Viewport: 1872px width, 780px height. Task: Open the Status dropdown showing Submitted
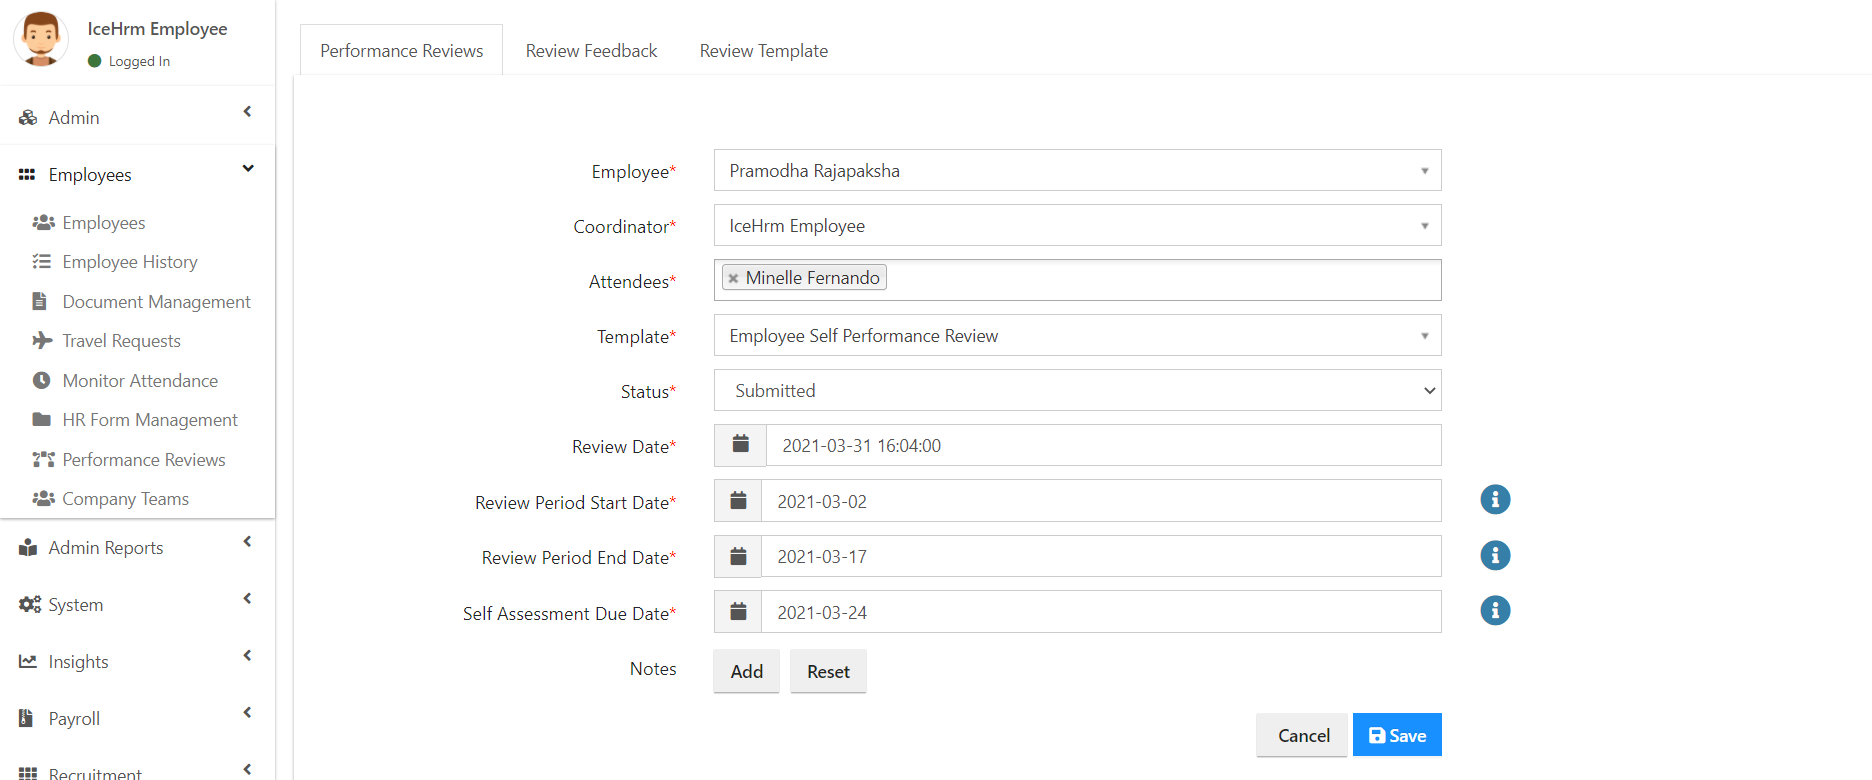(1077, 390)
